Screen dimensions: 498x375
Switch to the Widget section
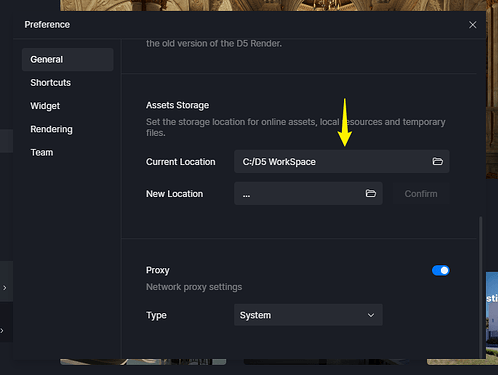tap(45, 106)
